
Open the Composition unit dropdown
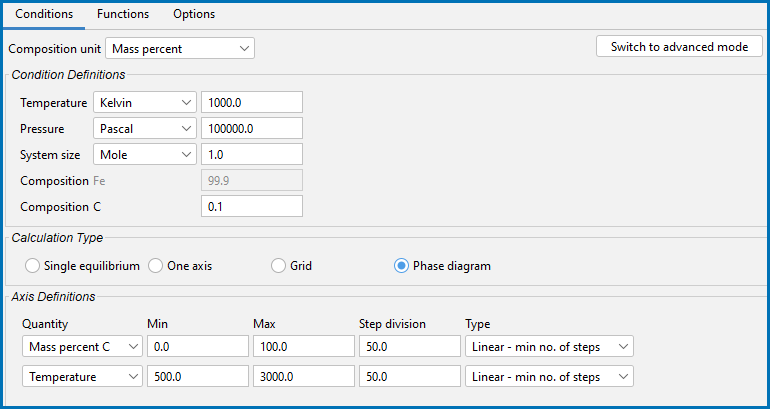[x=180, y=49]
